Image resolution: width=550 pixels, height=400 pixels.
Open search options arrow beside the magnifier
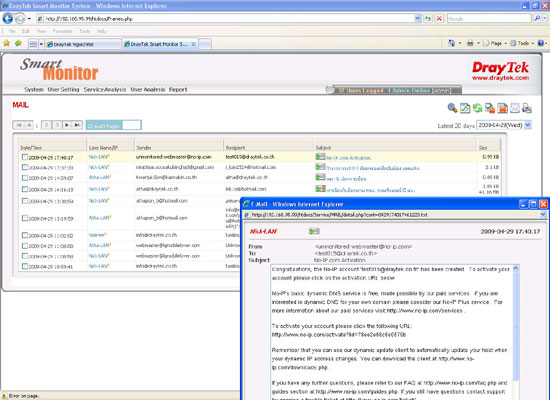(544, 19)
